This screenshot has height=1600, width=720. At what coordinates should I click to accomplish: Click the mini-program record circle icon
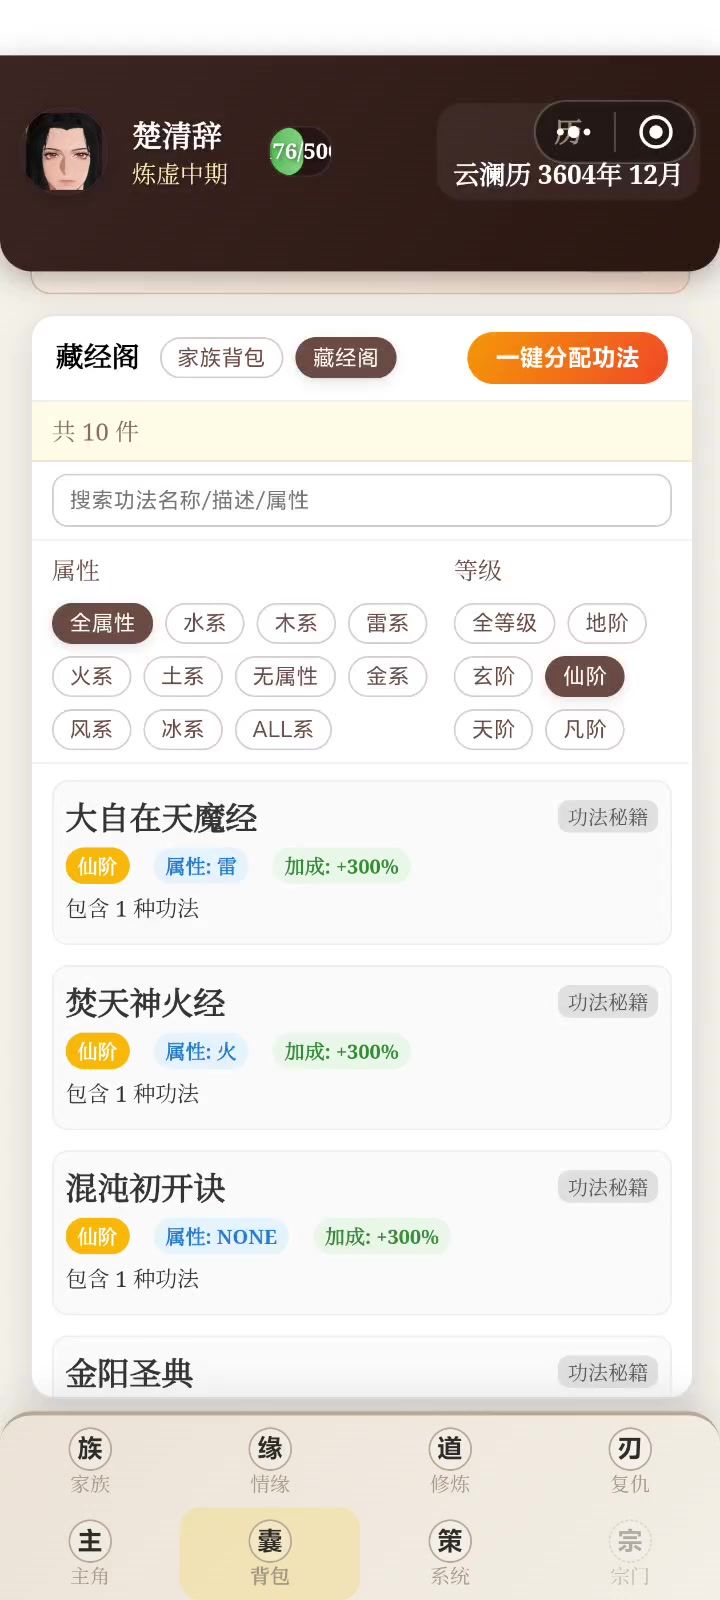click(656, 132)
